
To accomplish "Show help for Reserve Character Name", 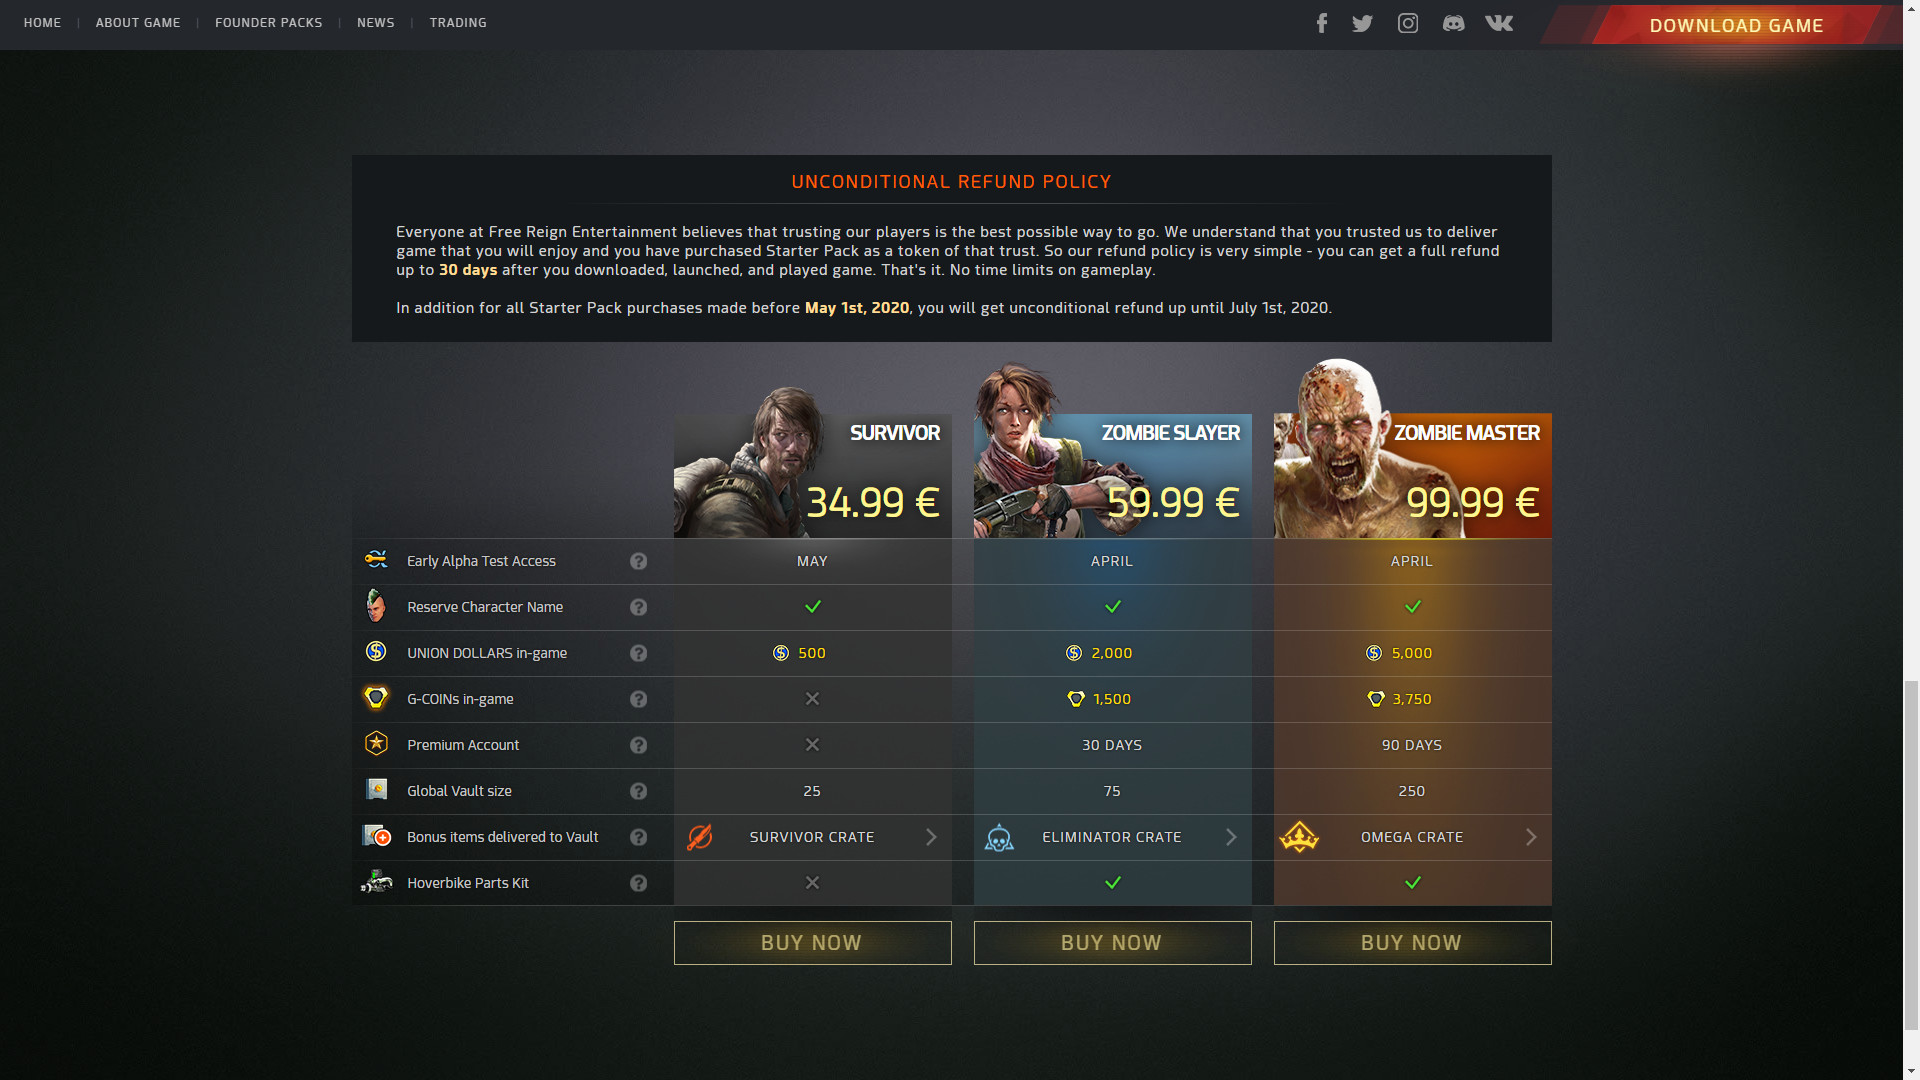I will coord(638,607).
